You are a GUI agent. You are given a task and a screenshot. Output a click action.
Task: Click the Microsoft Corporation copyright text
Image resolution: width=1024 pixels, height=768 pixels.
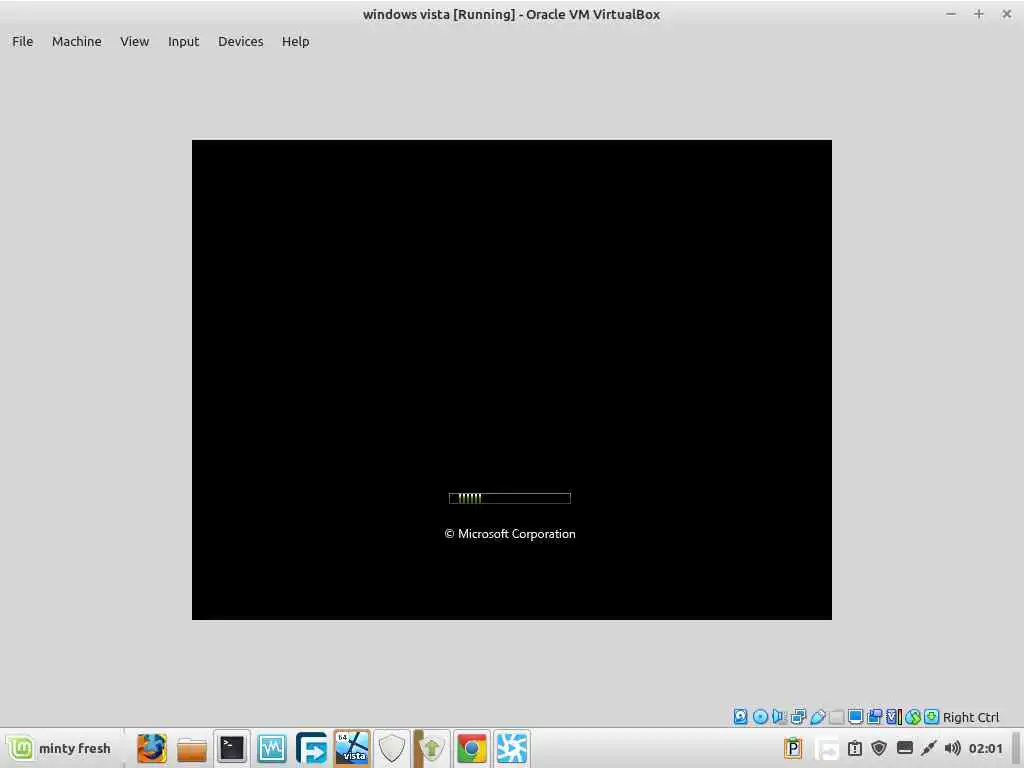pyautogui.click(x=510, y=534)
